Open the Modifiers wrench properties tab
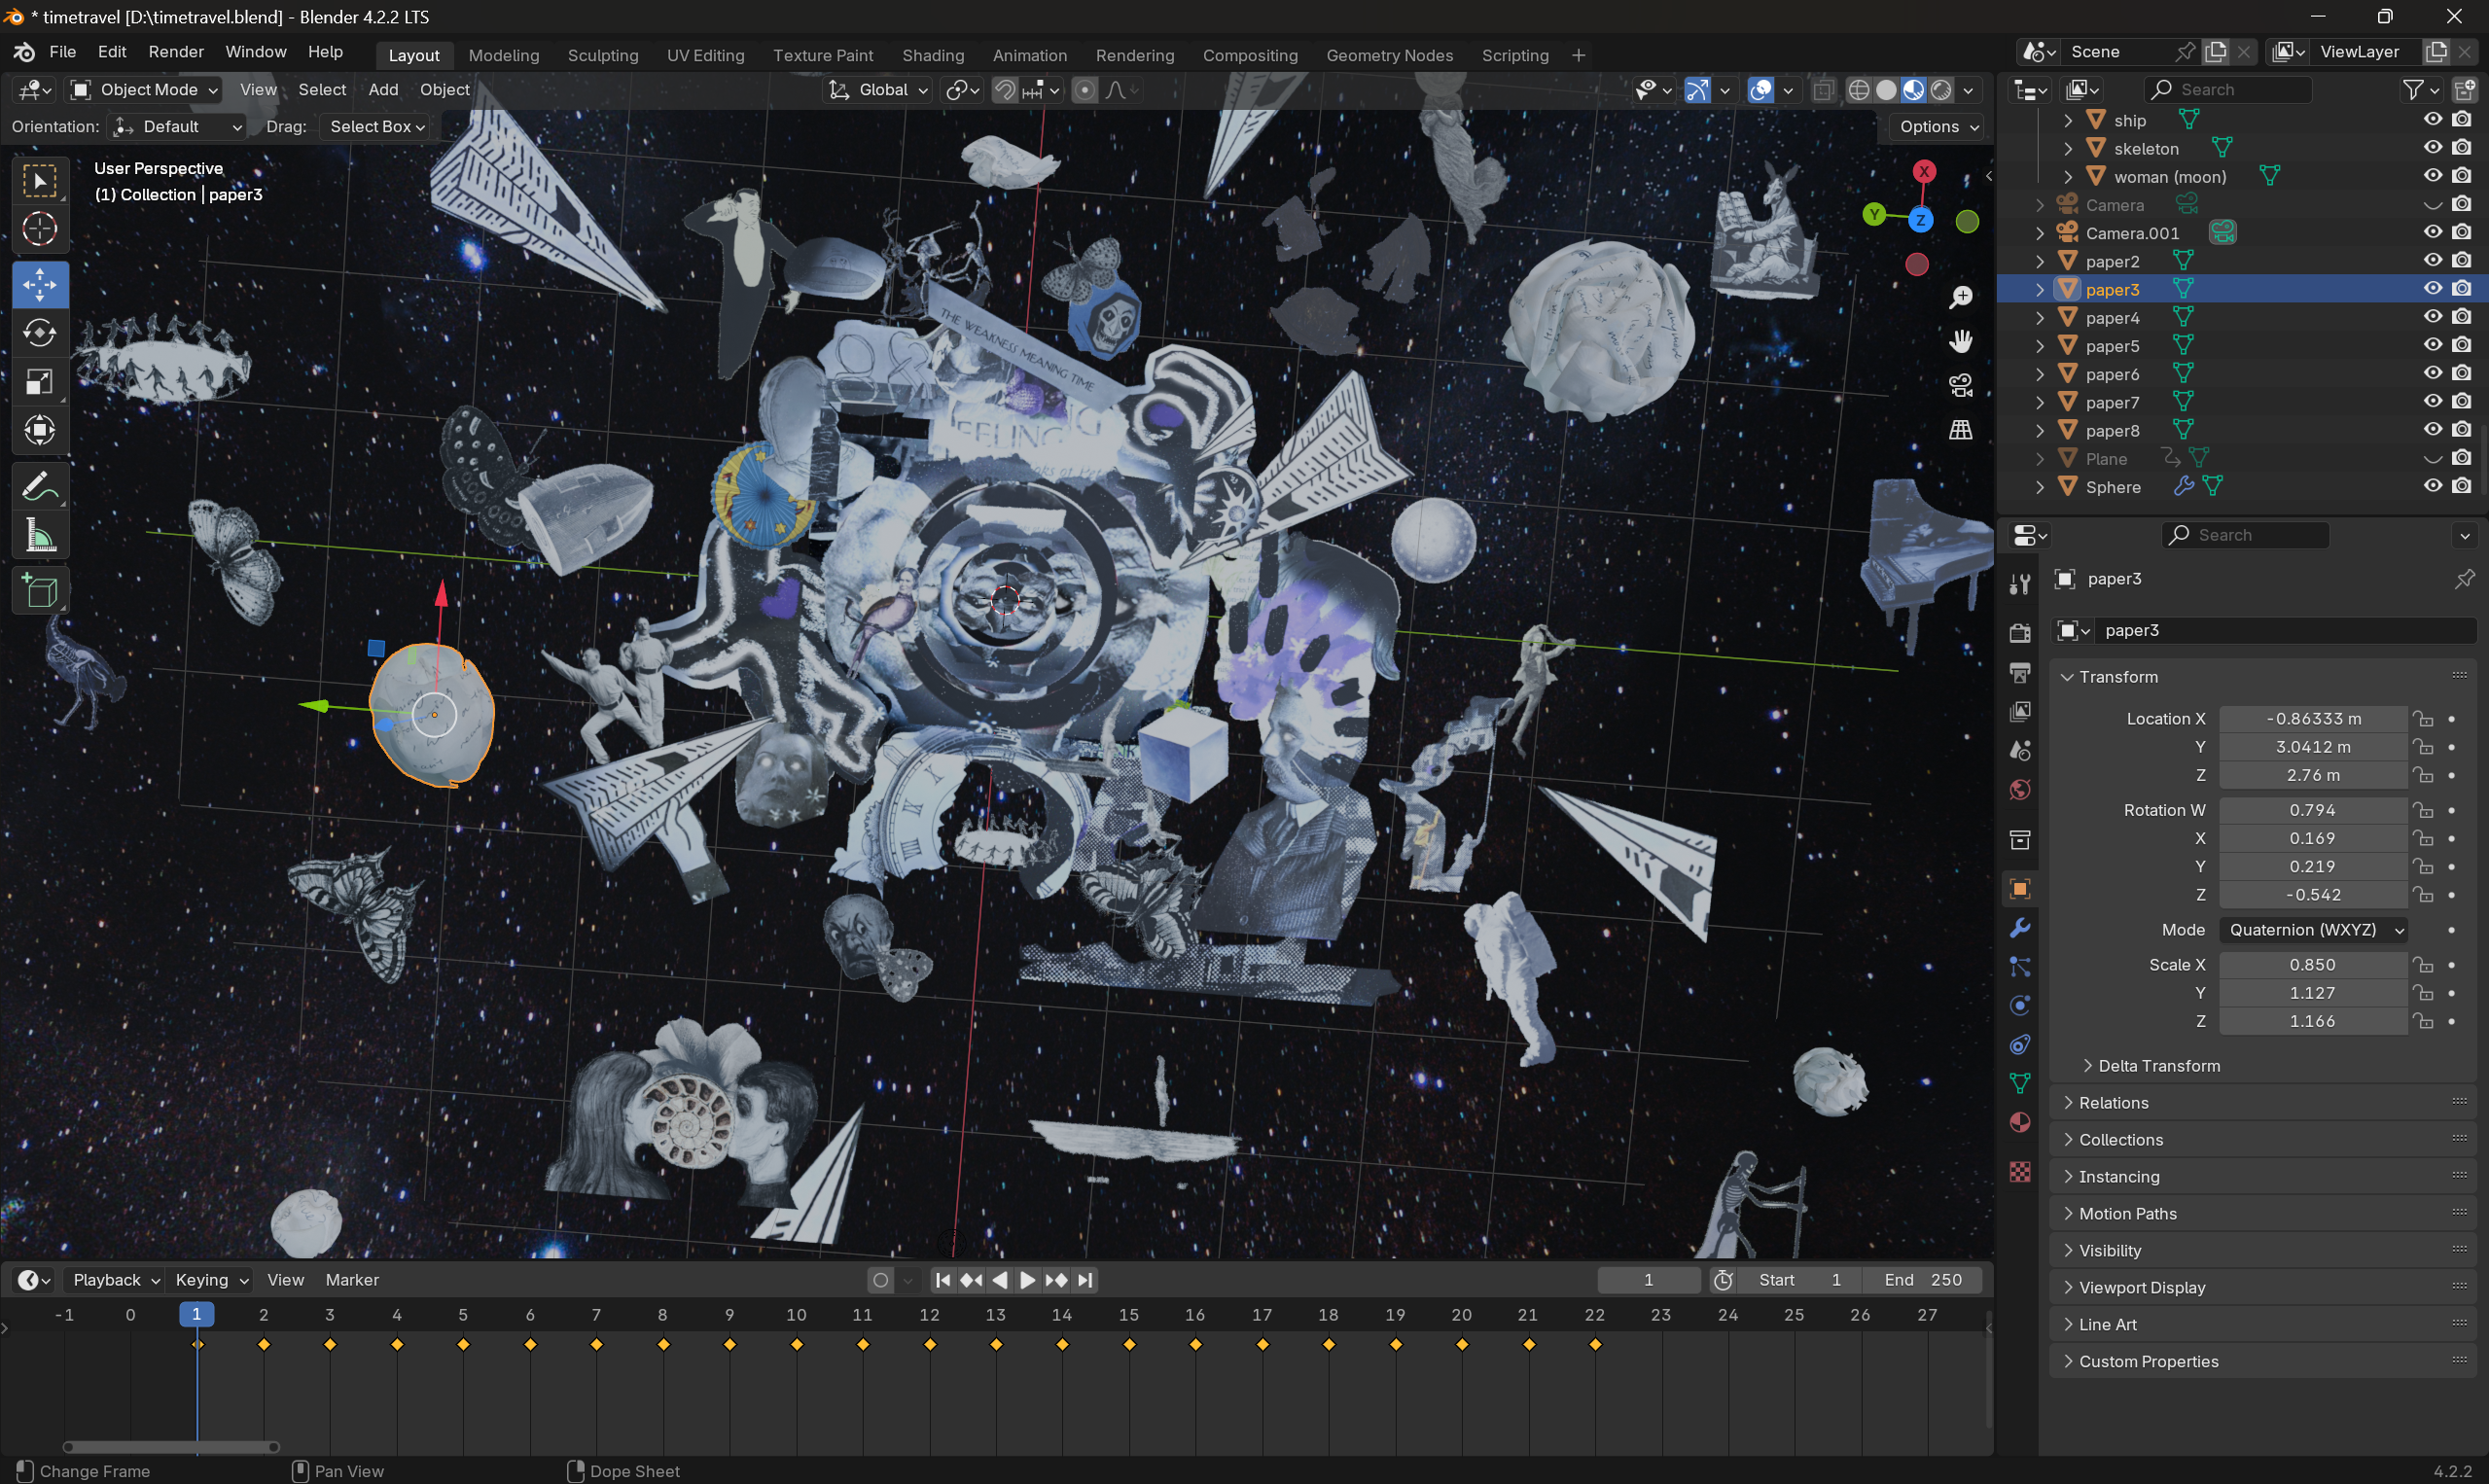 2020,928
